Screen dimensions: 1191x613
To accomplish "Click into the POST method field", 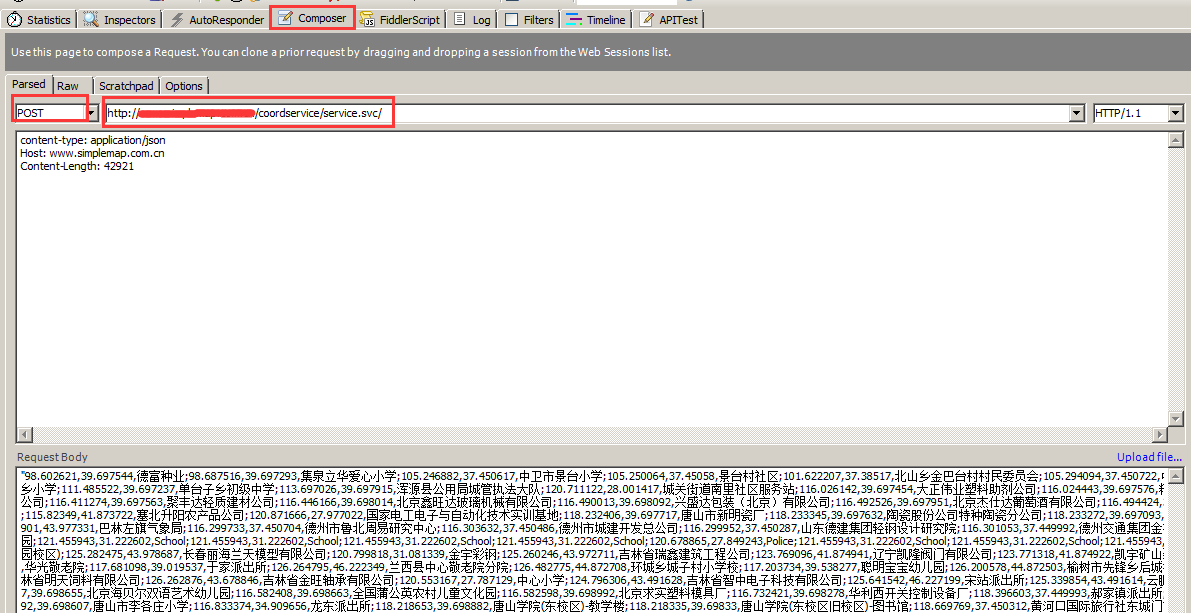I will [x=50, y=113].
